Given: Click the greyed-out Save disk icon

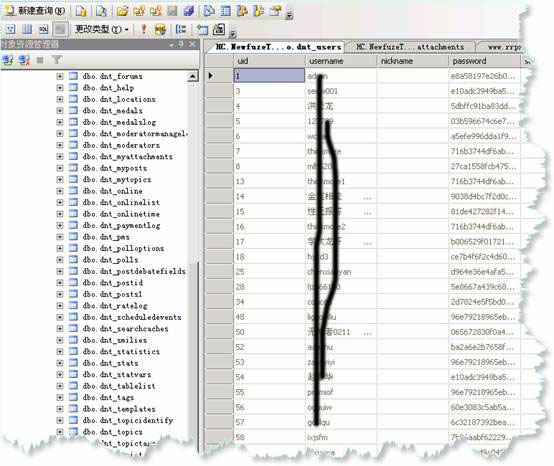Looking at the screenshot, I should tap(172, 11).
